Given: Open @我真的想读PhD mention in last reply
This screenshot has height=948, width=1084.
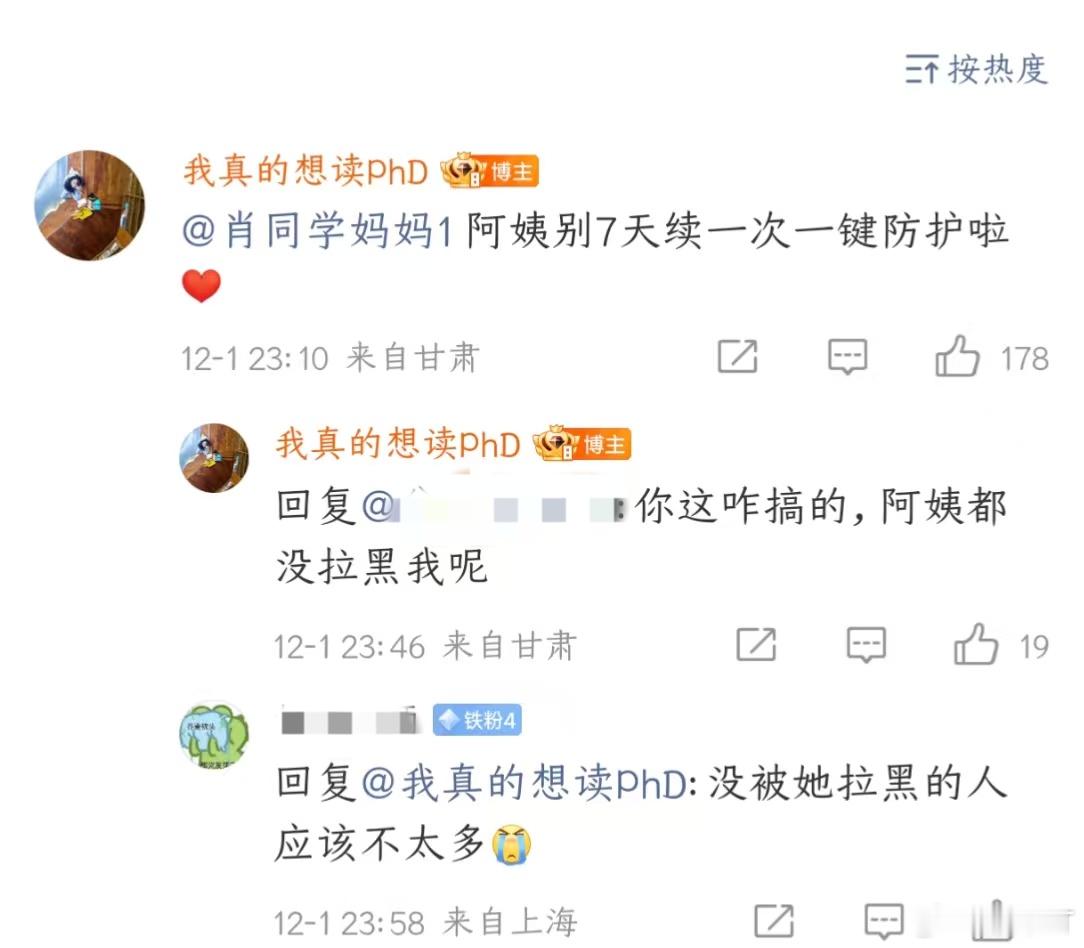Looking at the screenshot, I should click(525, 783).
